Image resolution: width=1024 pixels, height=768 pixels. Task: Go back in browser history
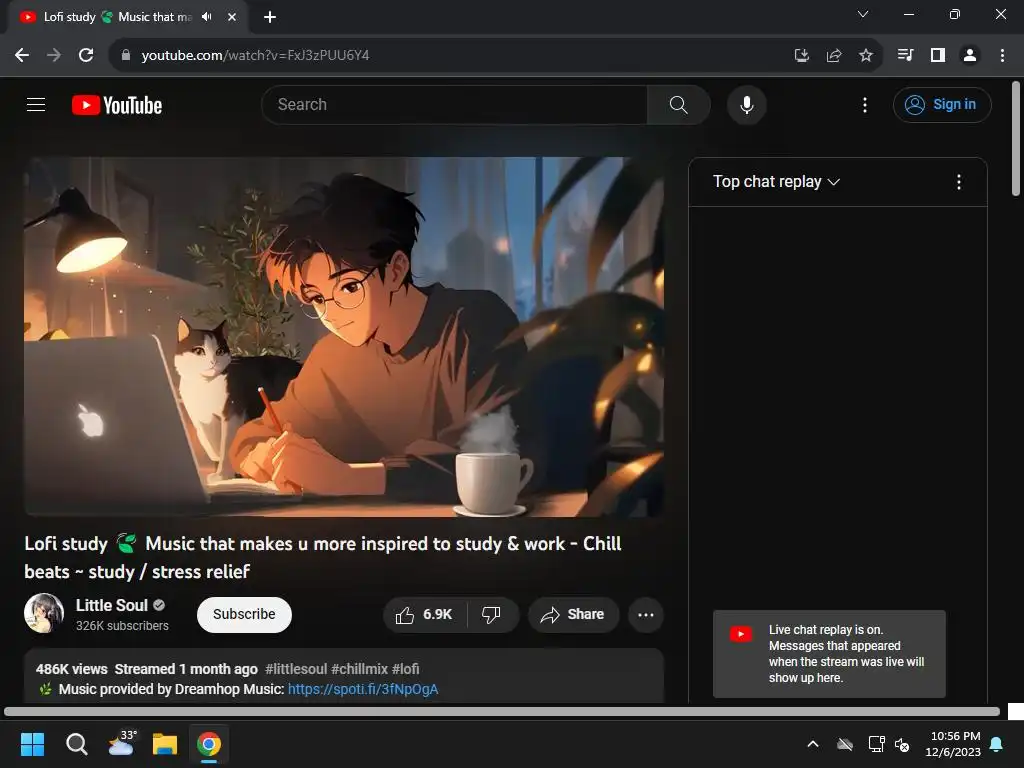point(22,55)
